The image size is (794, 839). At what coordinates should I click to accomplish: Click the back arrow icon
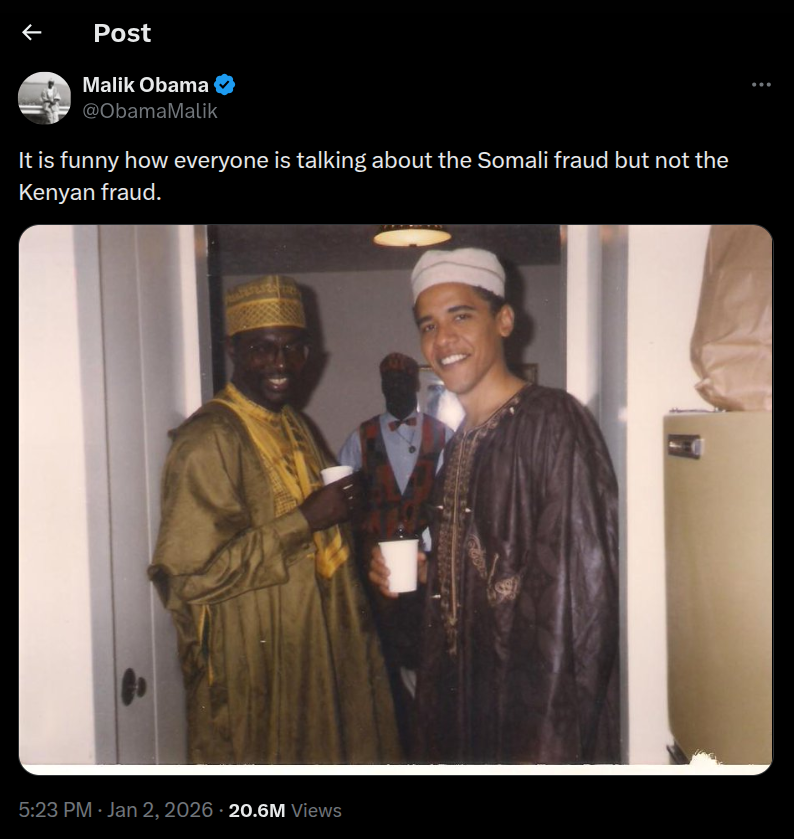point(32,33)
